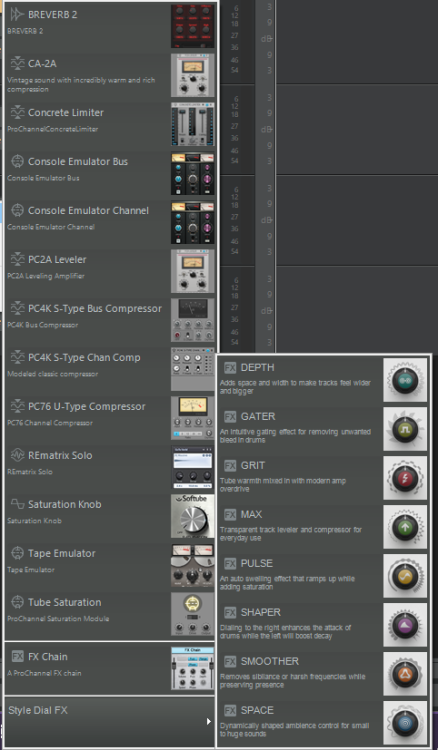Click 'Modeled classic compressor' description
Screen dimensions: 438x750
53,374
